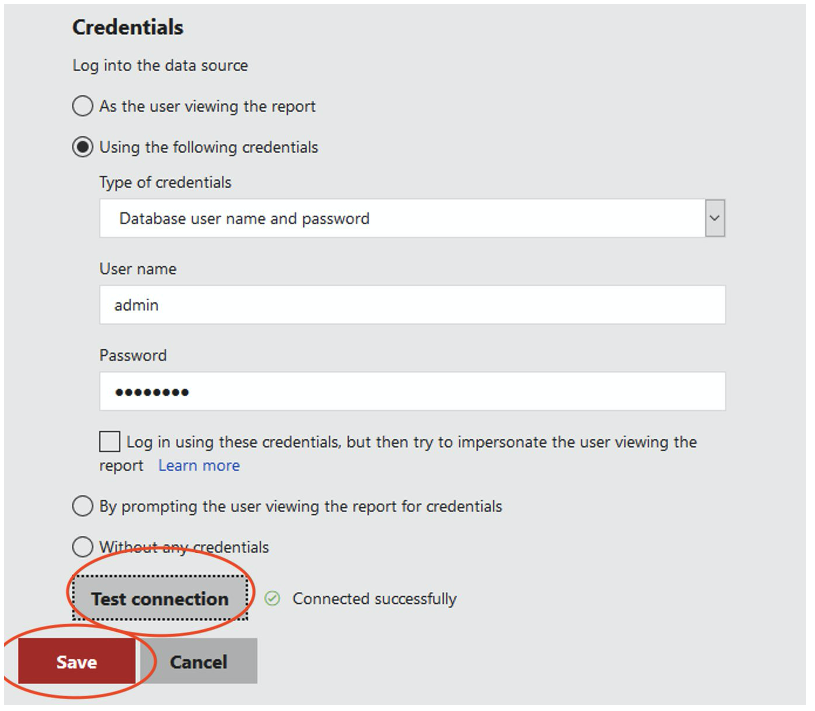Cancel the credential changes

pyautogui.click(x=198, y=661)
